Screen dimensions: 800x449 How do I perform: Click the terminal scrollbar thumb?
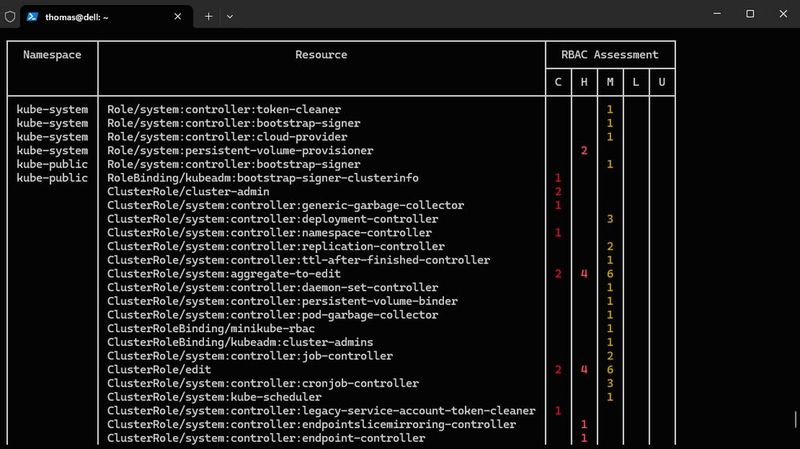(x=795, y=419)
